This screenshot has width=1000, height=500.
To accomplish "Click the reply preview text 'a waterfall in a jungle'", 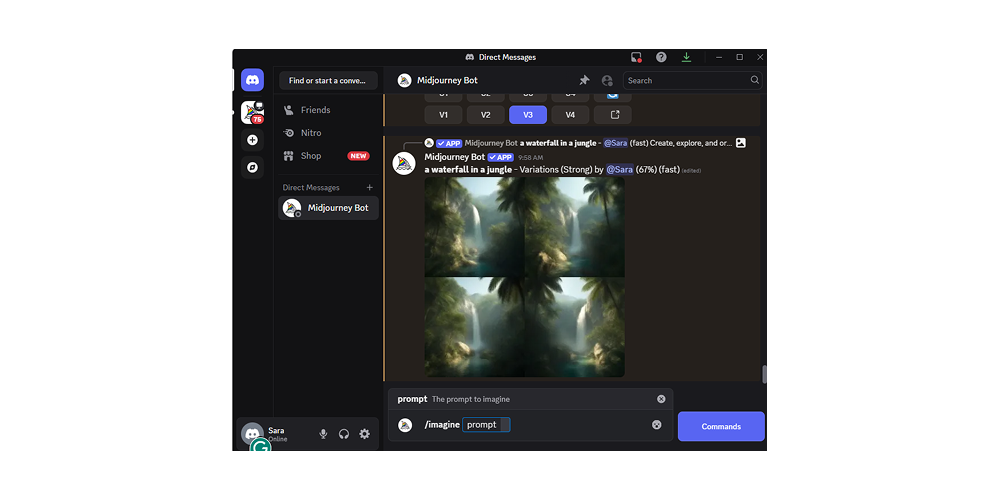I will pyautogui.click(x=560, y=143).
